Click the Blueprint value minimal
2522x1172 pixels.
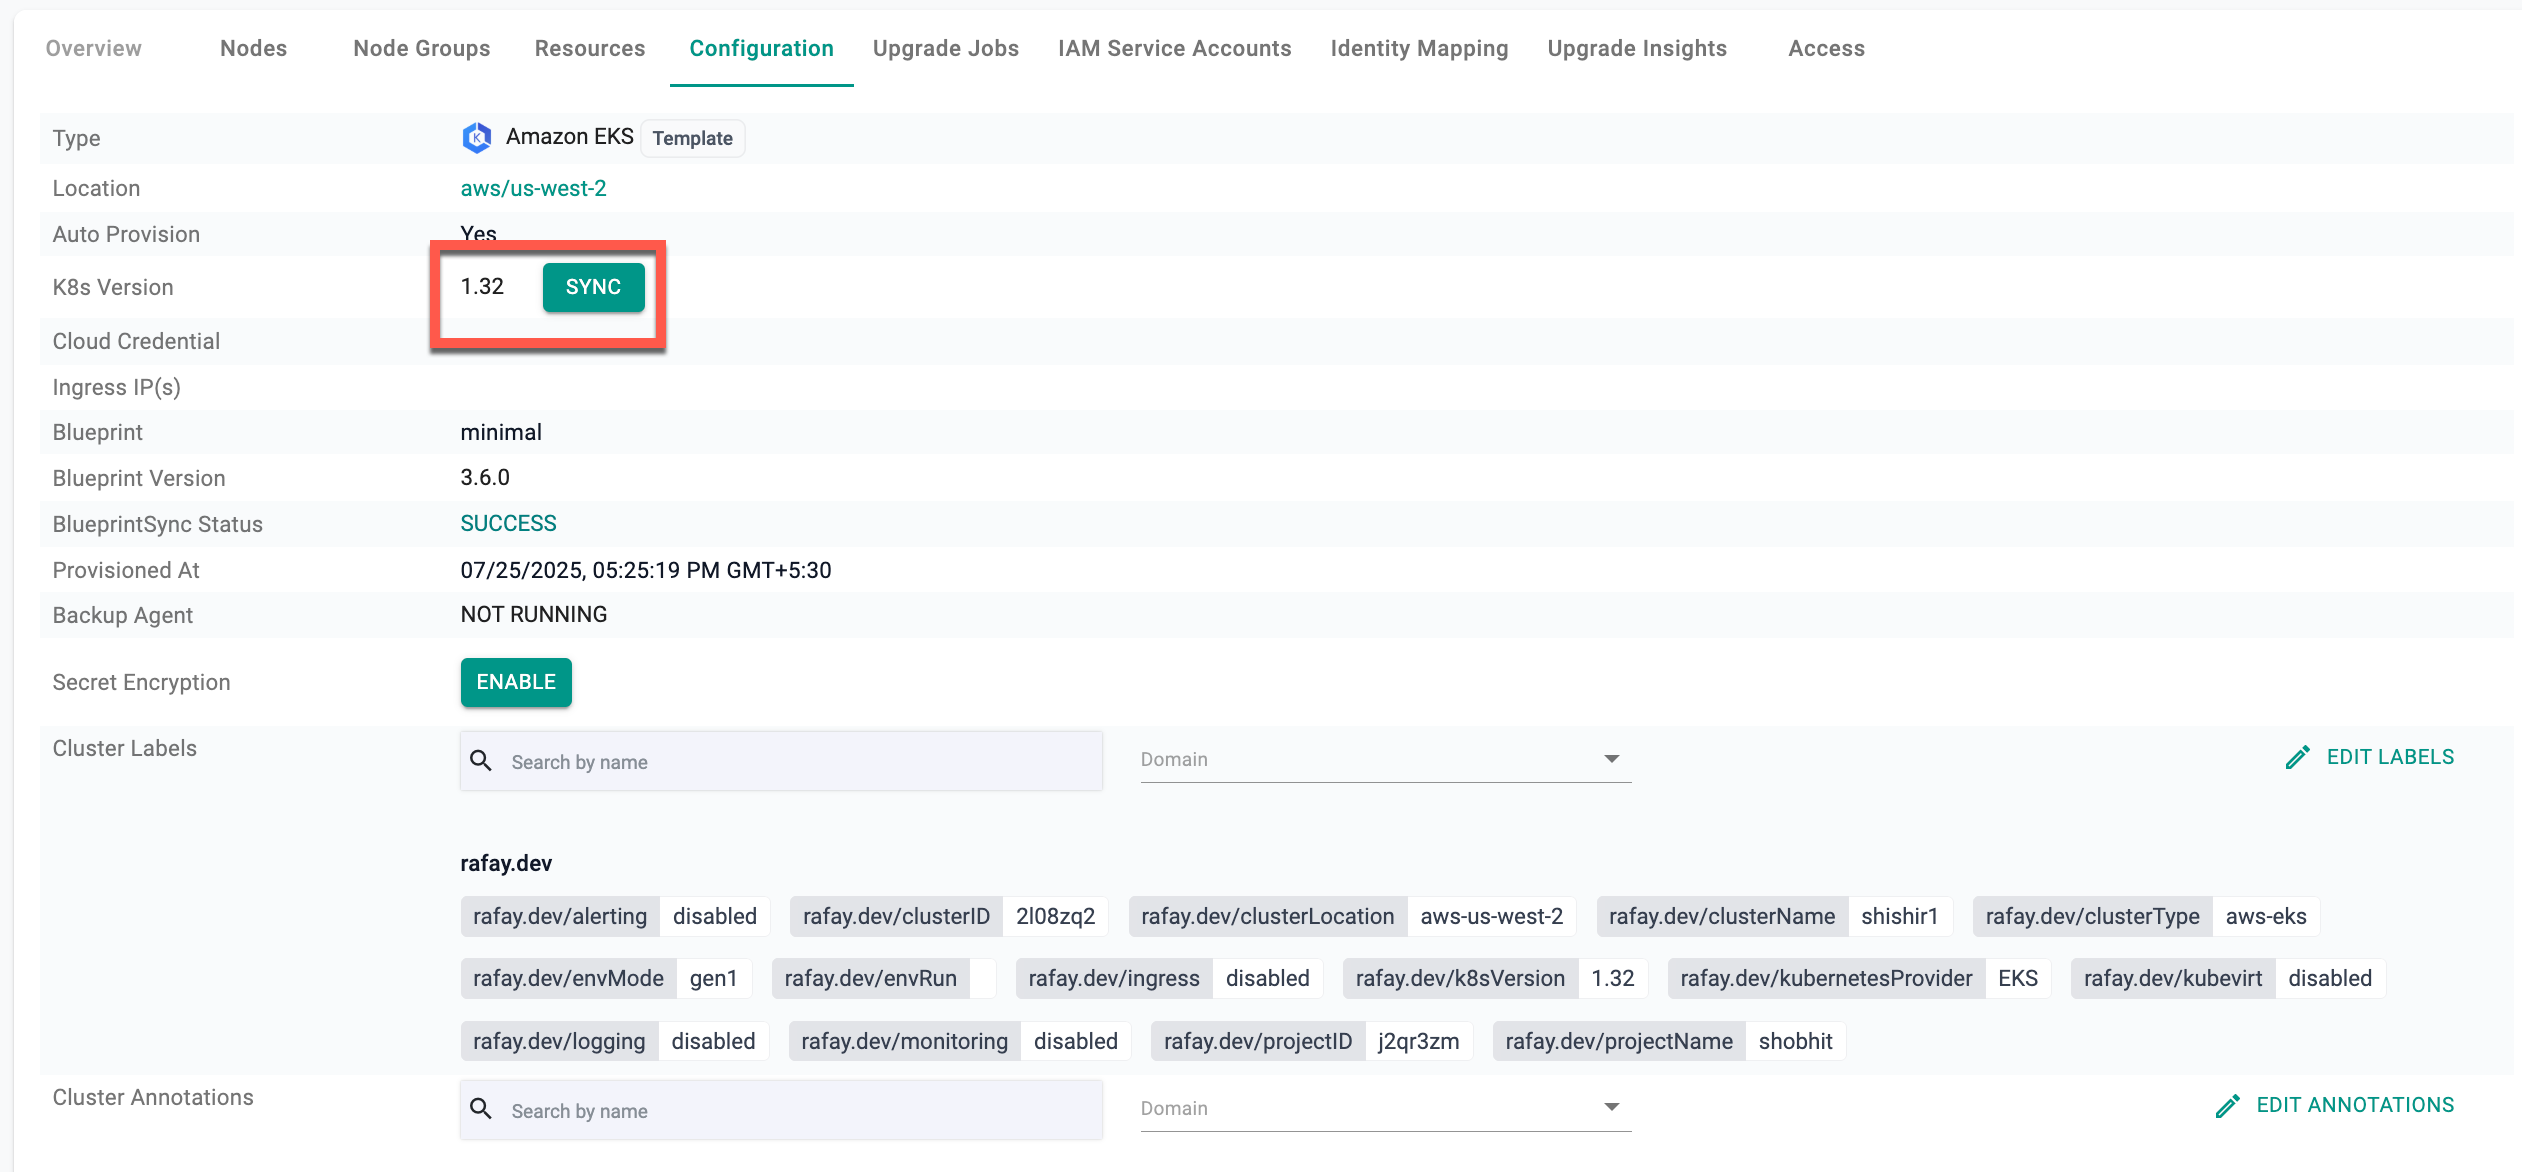(501, 432)
